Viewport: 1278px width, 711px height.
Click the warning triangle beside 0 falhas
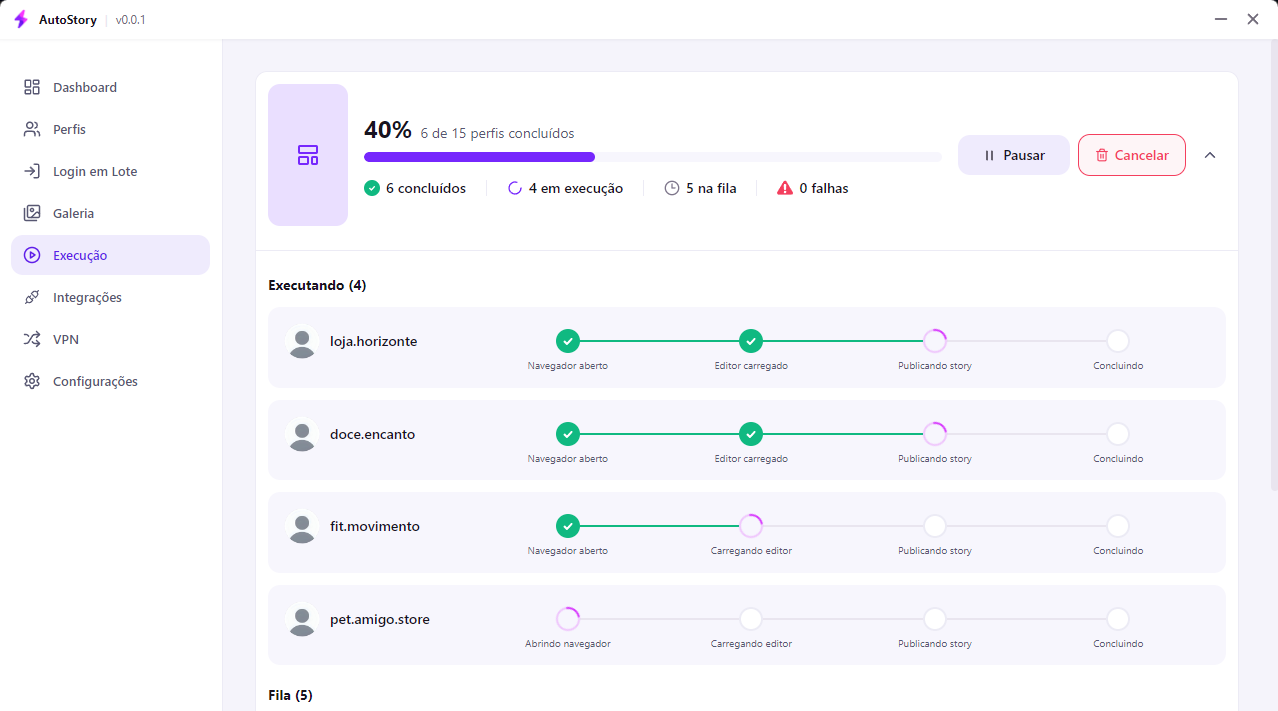coord(785,188)
